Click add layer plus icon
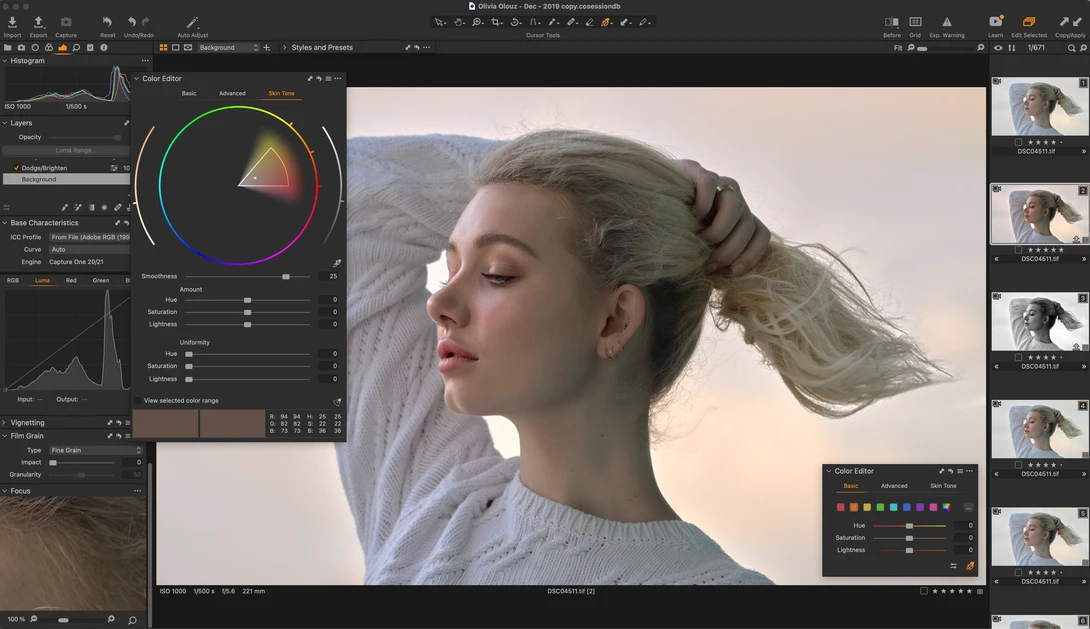The image size is (1090, 629). click(267, 48)
